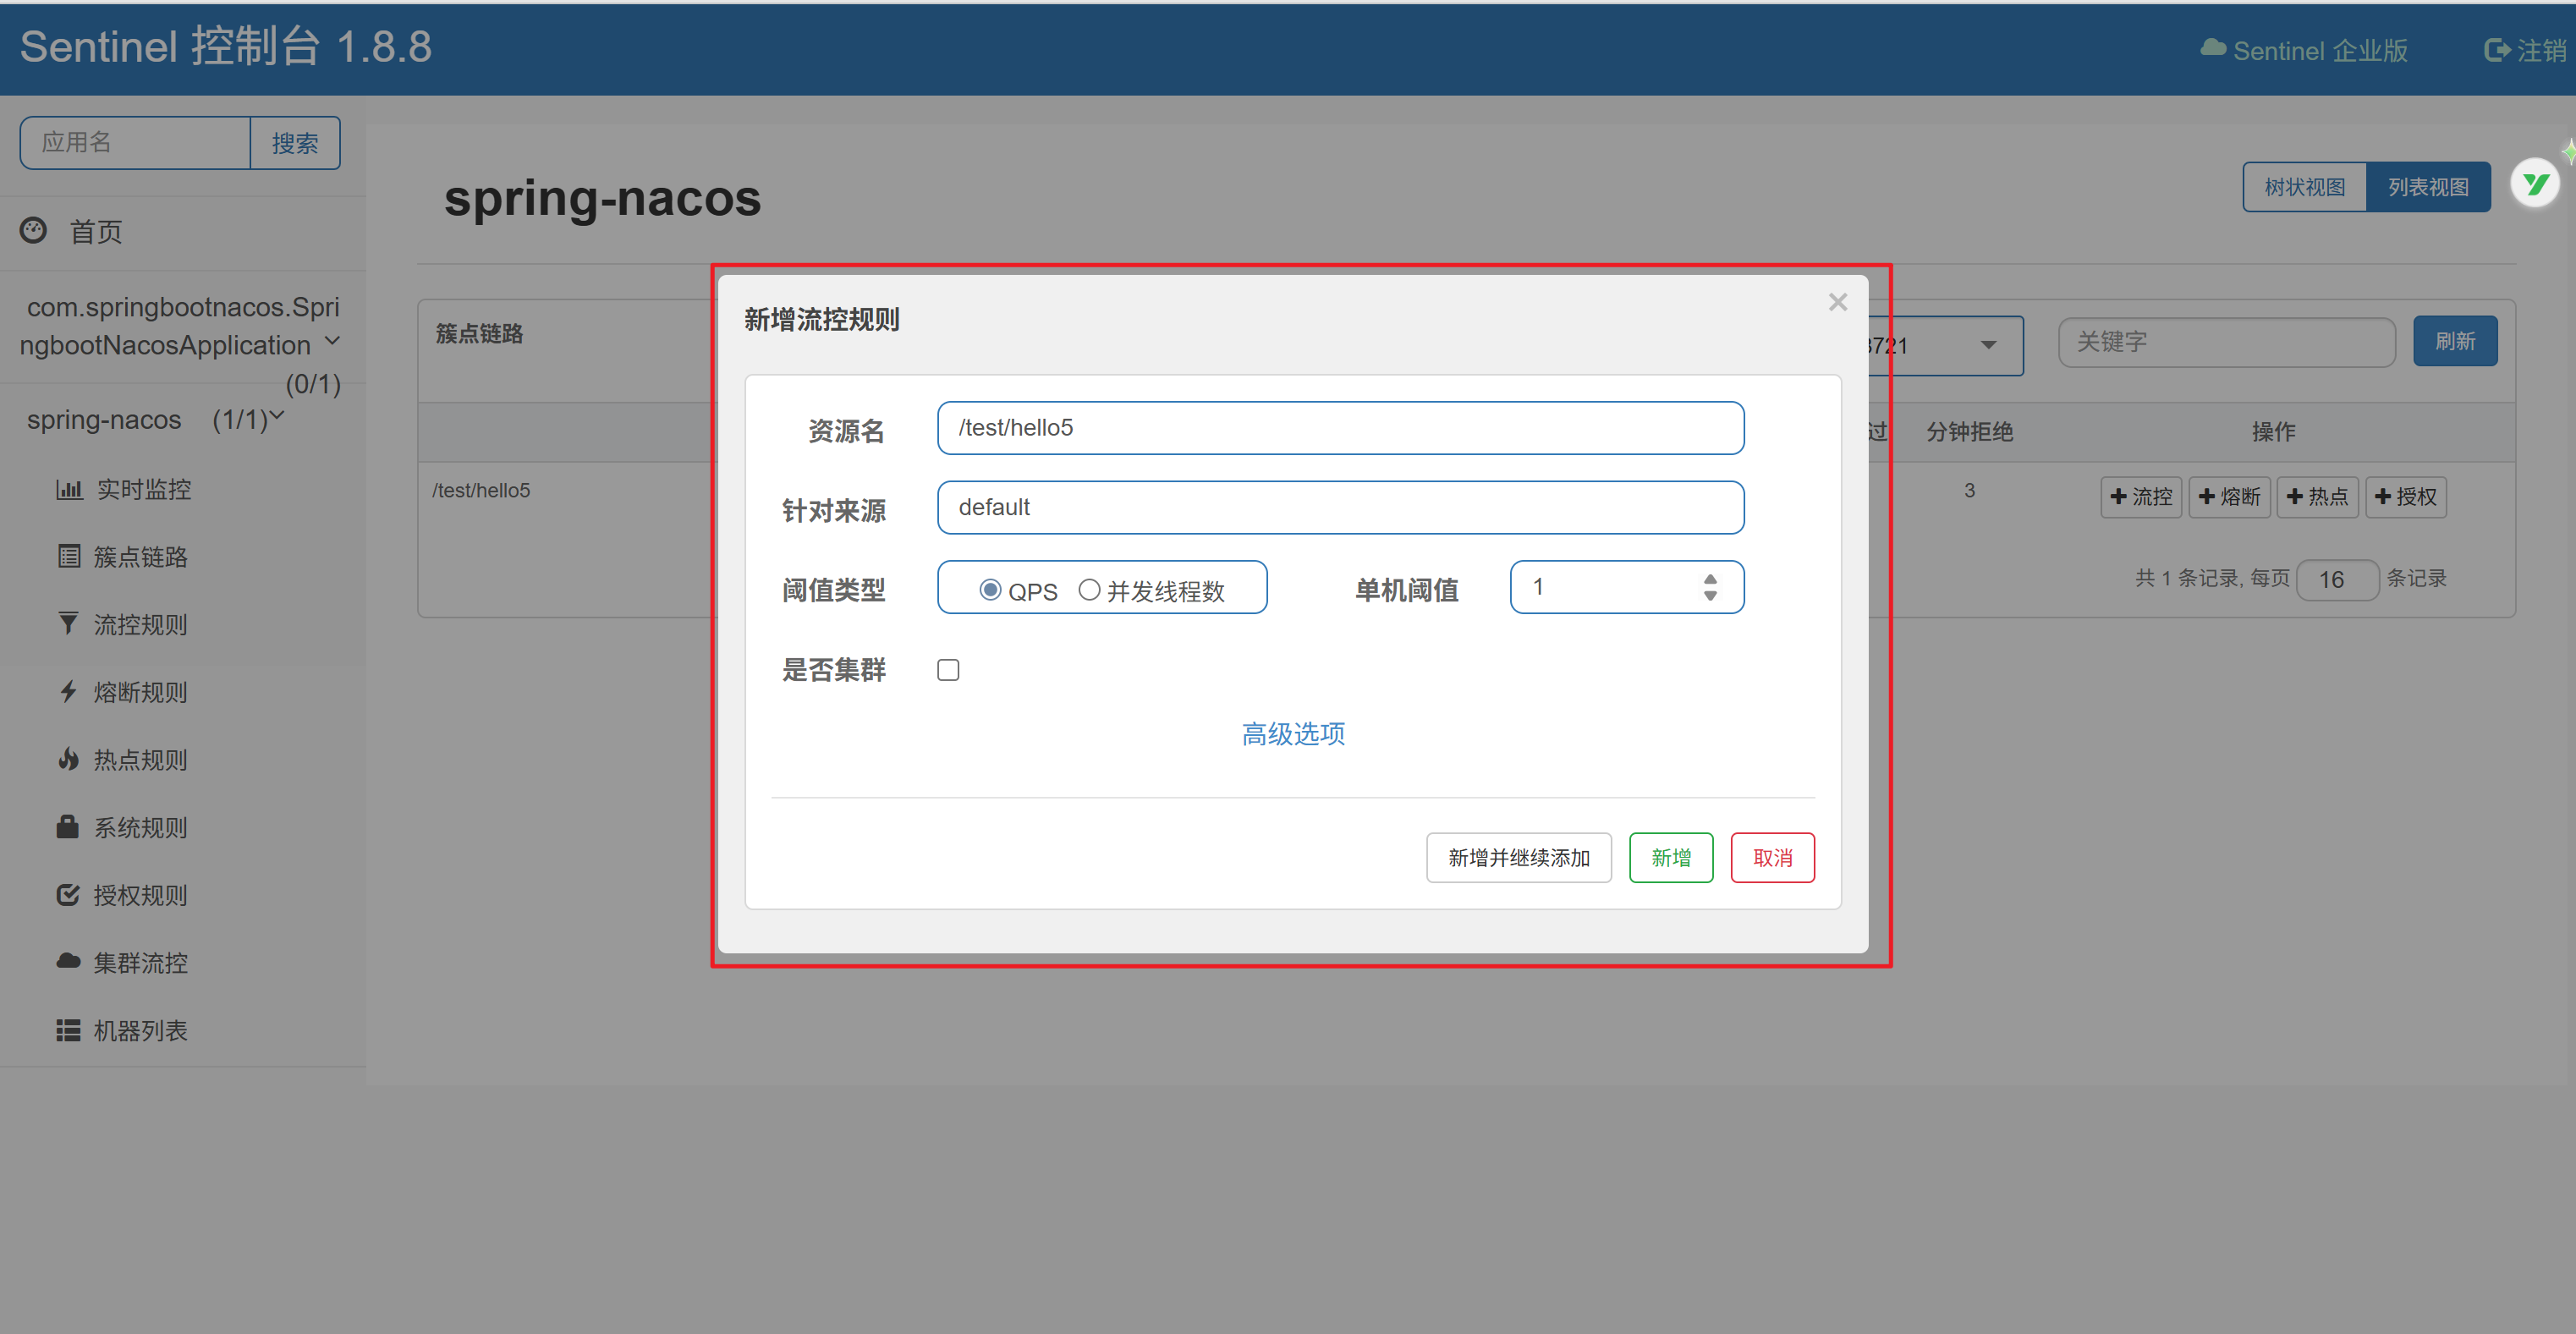2576x1334 pixels.
Task: Switch to 树状视图 tab
Action: (2304, 187)
